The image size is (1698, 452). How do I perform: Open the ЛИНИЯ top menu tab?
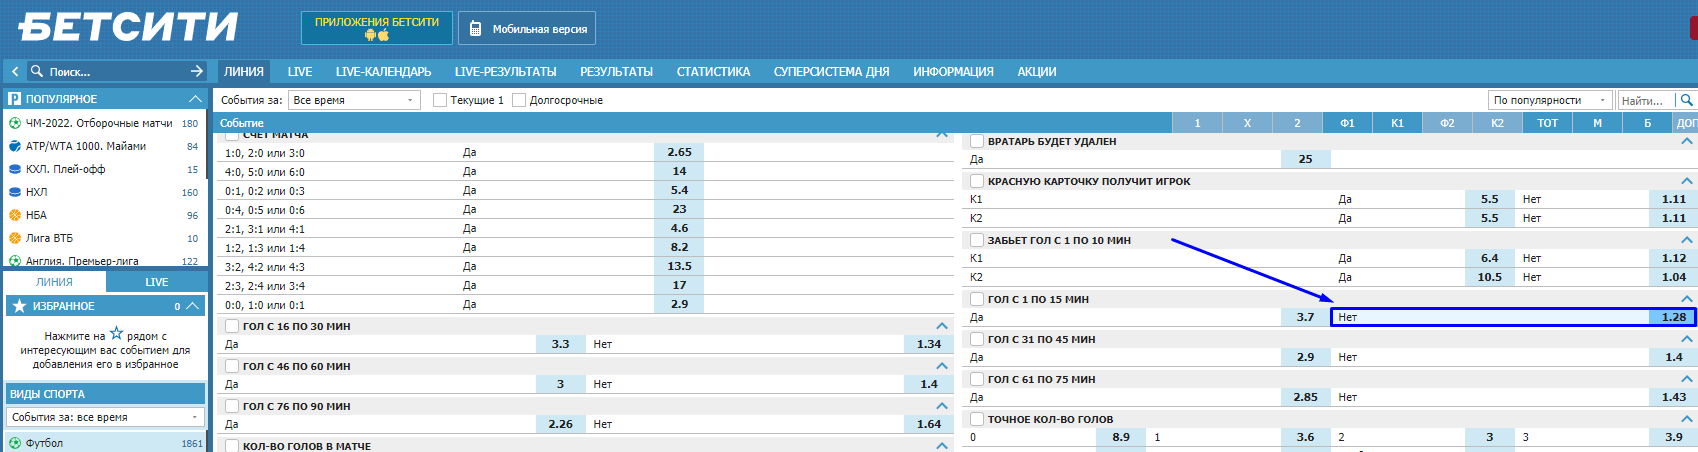pos(244,71)
